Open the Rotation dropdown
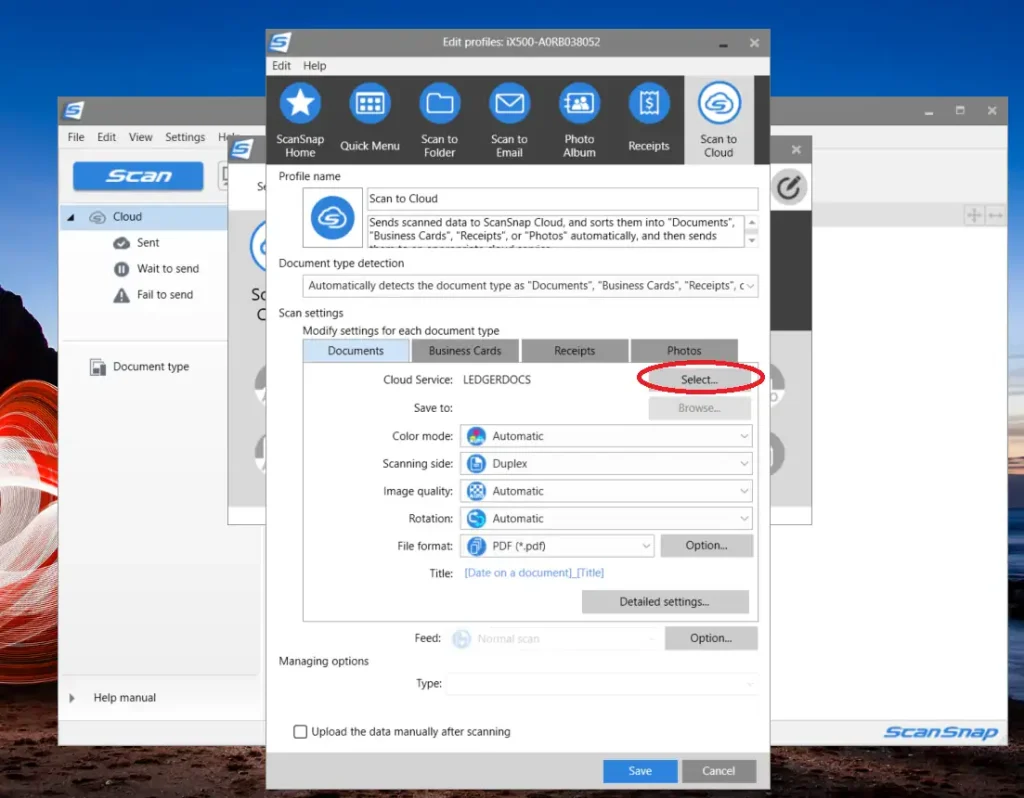The height and width of the screenshot is (798, 1024). click(x=606, y=519)
